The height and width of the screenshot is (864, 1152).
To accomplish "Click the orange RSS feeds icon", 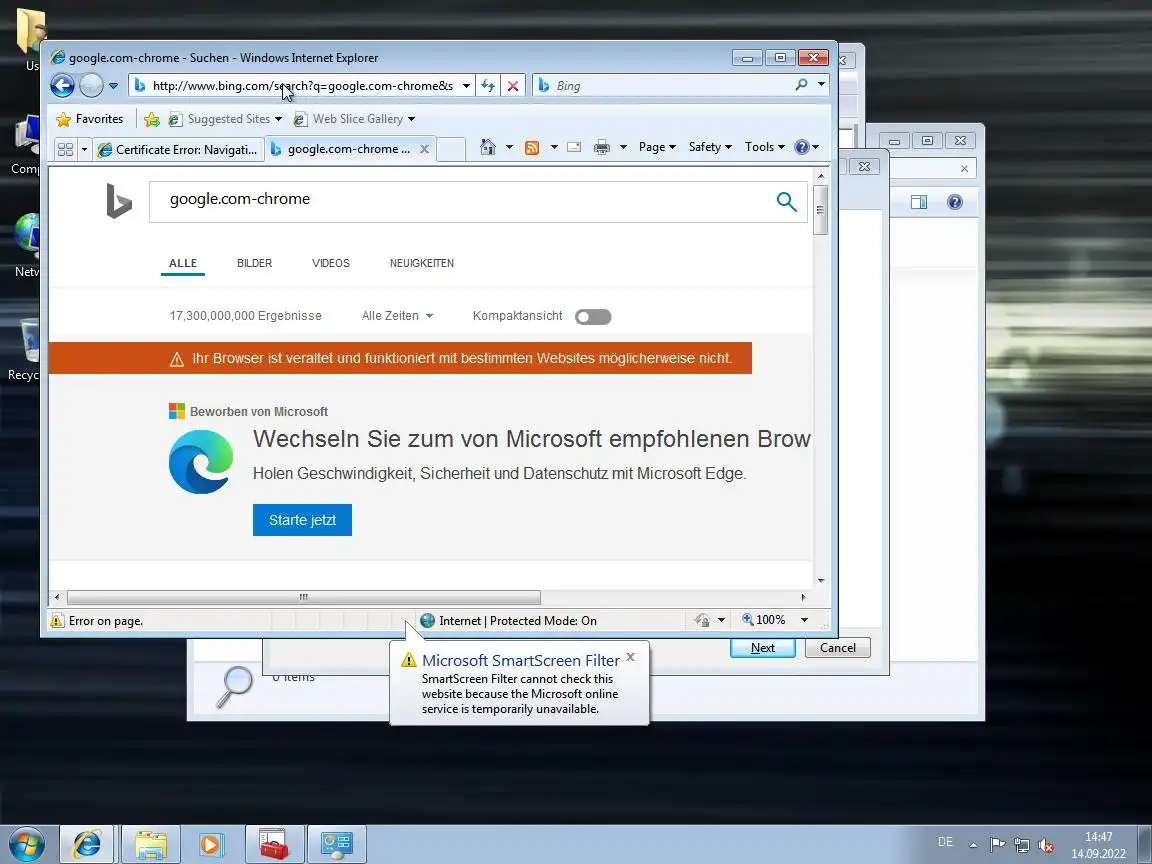I will point(532,148).
